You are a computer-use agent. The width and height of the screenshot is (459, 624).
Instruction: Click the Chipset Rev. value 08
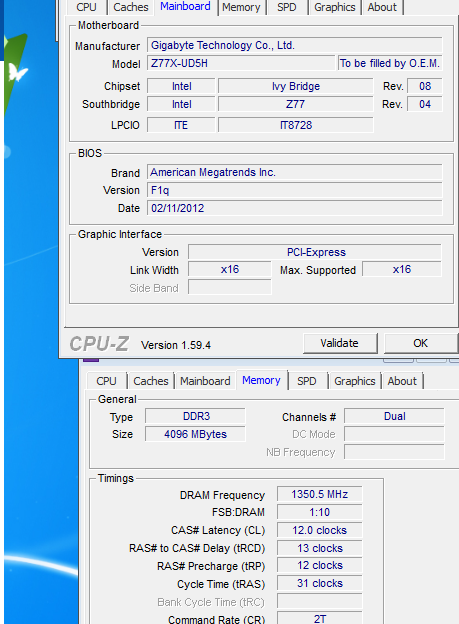(x=425, y=86)
